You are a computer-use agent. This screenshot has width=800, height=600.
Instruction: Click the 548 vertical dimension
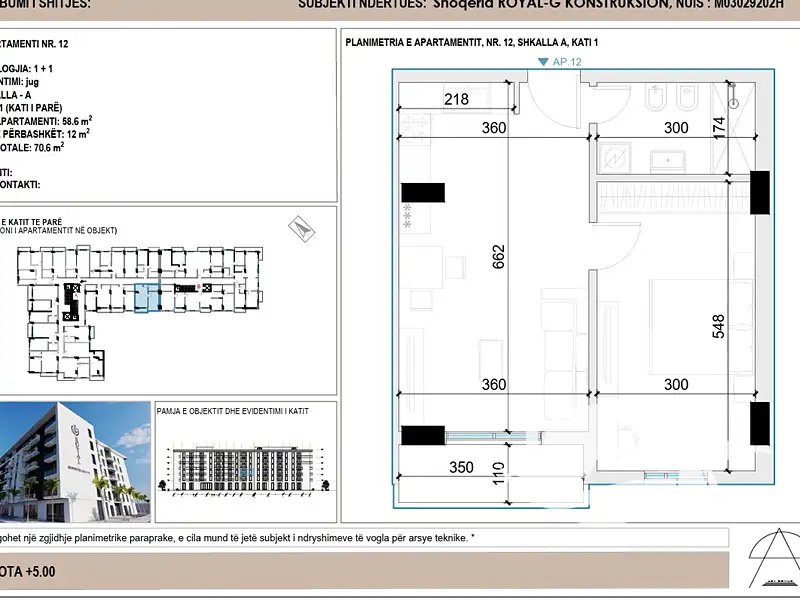718,327
